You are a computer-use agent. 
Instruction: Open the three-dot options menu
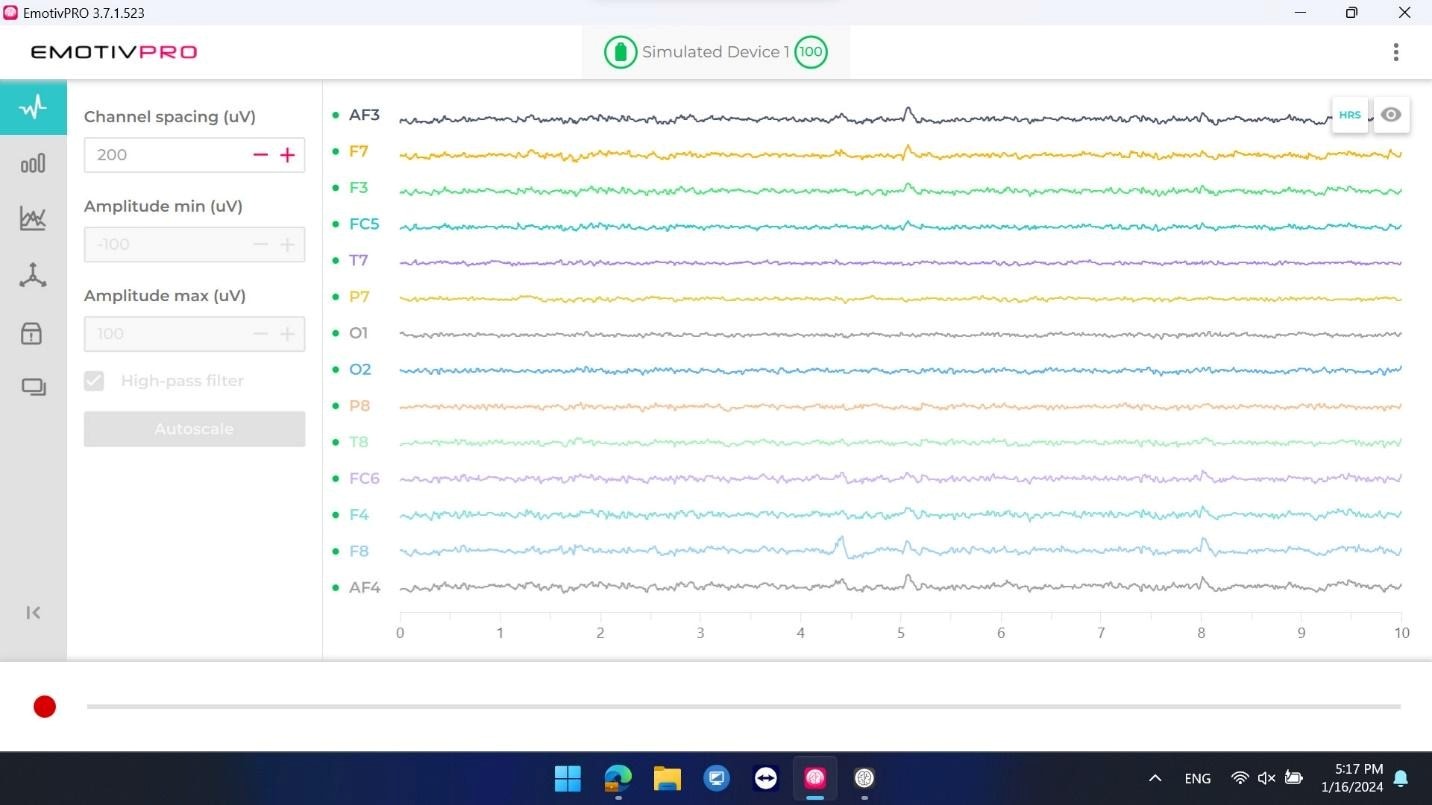(1395, 52)
